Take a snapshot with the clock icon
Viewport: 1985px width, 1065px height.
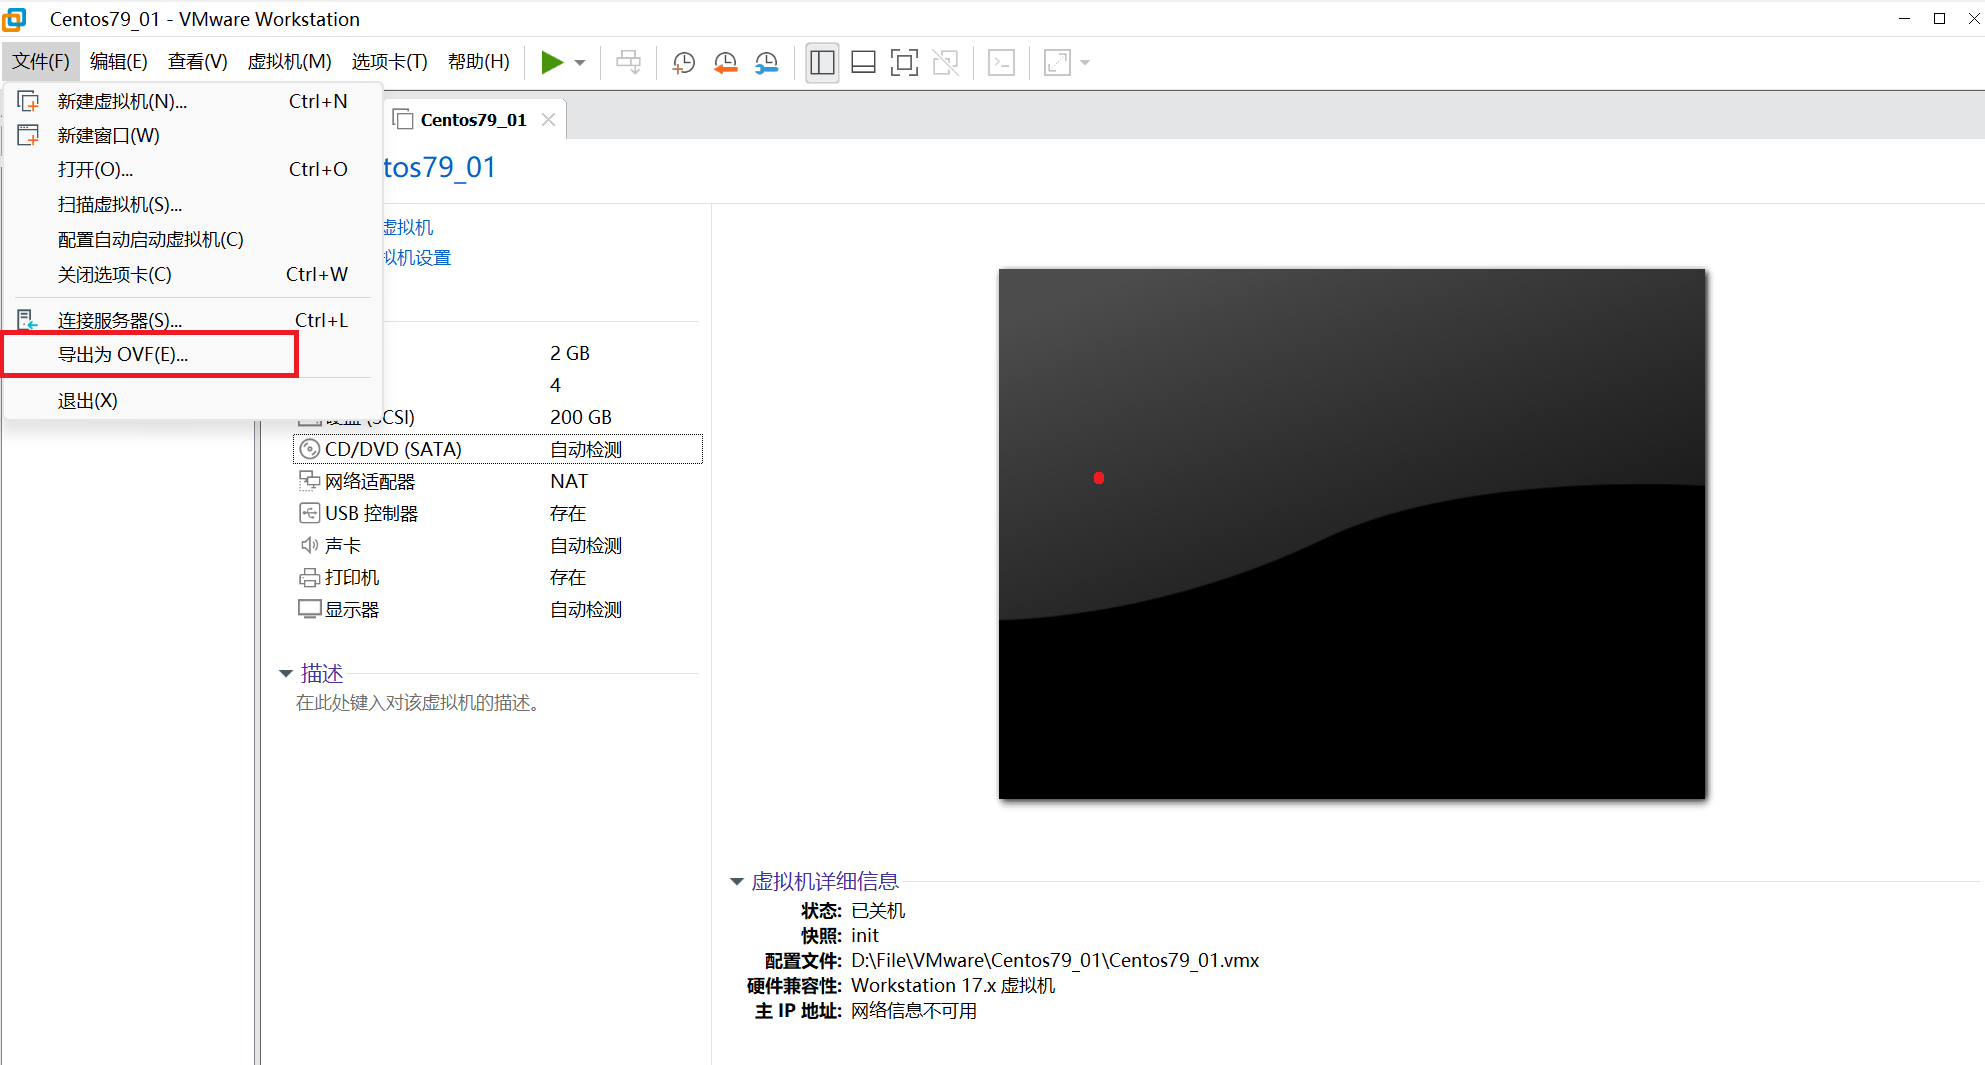(684, 62)
